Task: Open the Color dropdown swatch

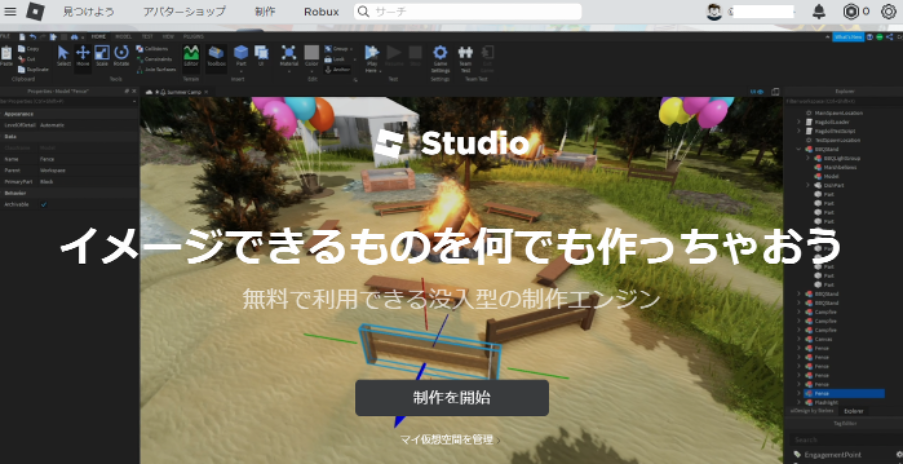Action: coord(312,54)
